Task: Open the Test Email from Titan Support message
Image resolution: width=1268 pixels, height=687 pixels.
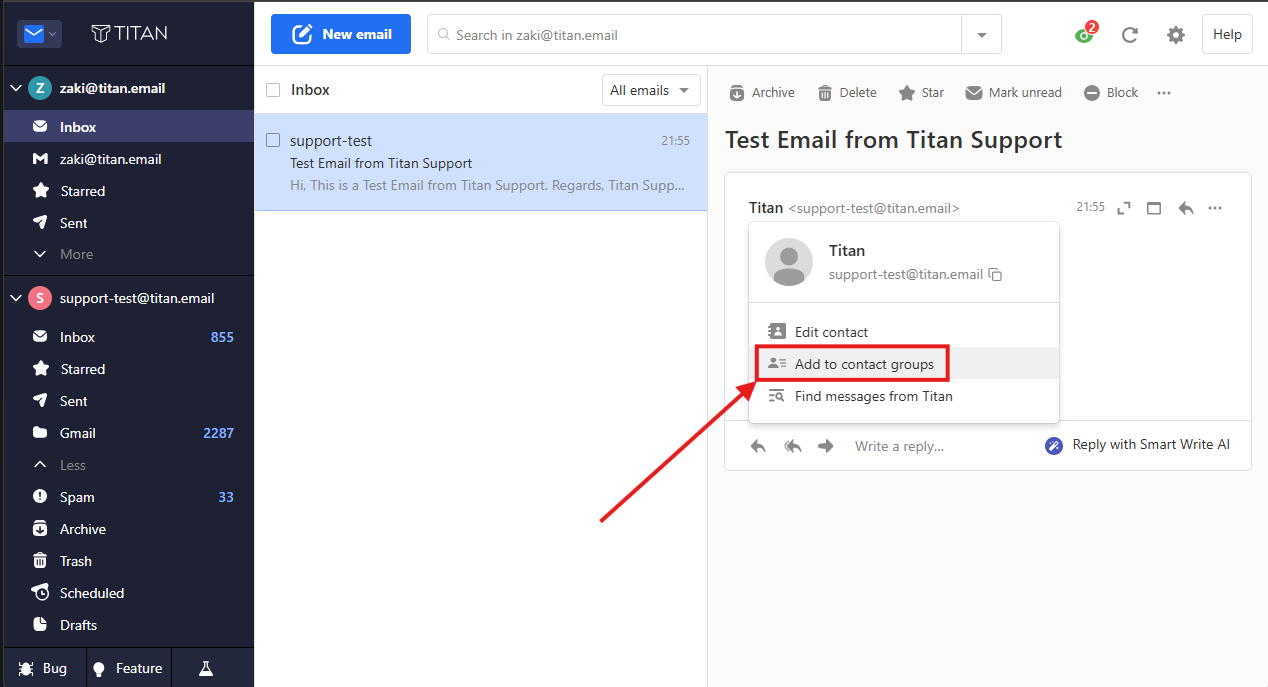Action: tap(481, 162)
